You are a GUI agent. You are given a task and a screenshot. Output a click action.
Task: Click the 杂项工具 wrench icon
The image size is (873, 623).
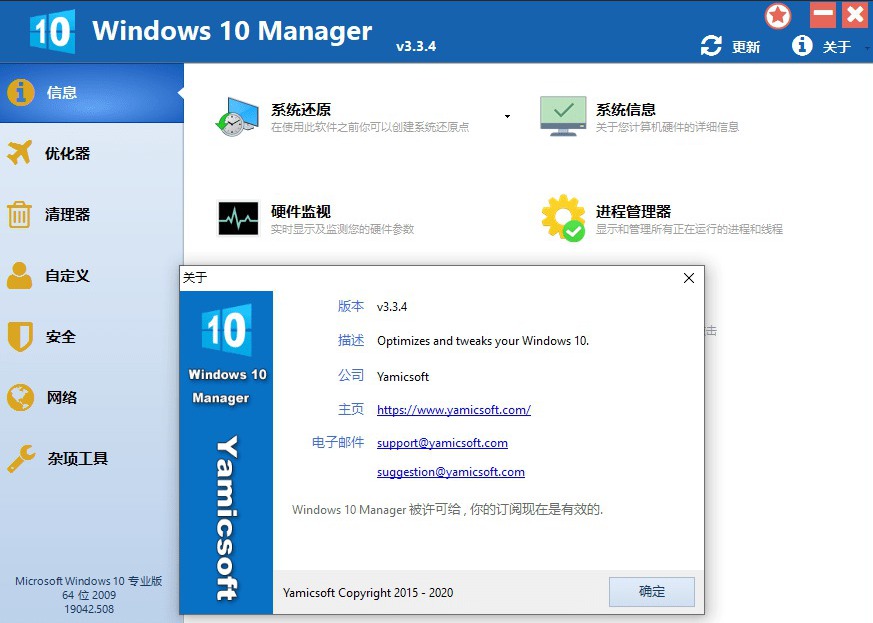click(x=21, y=458)
